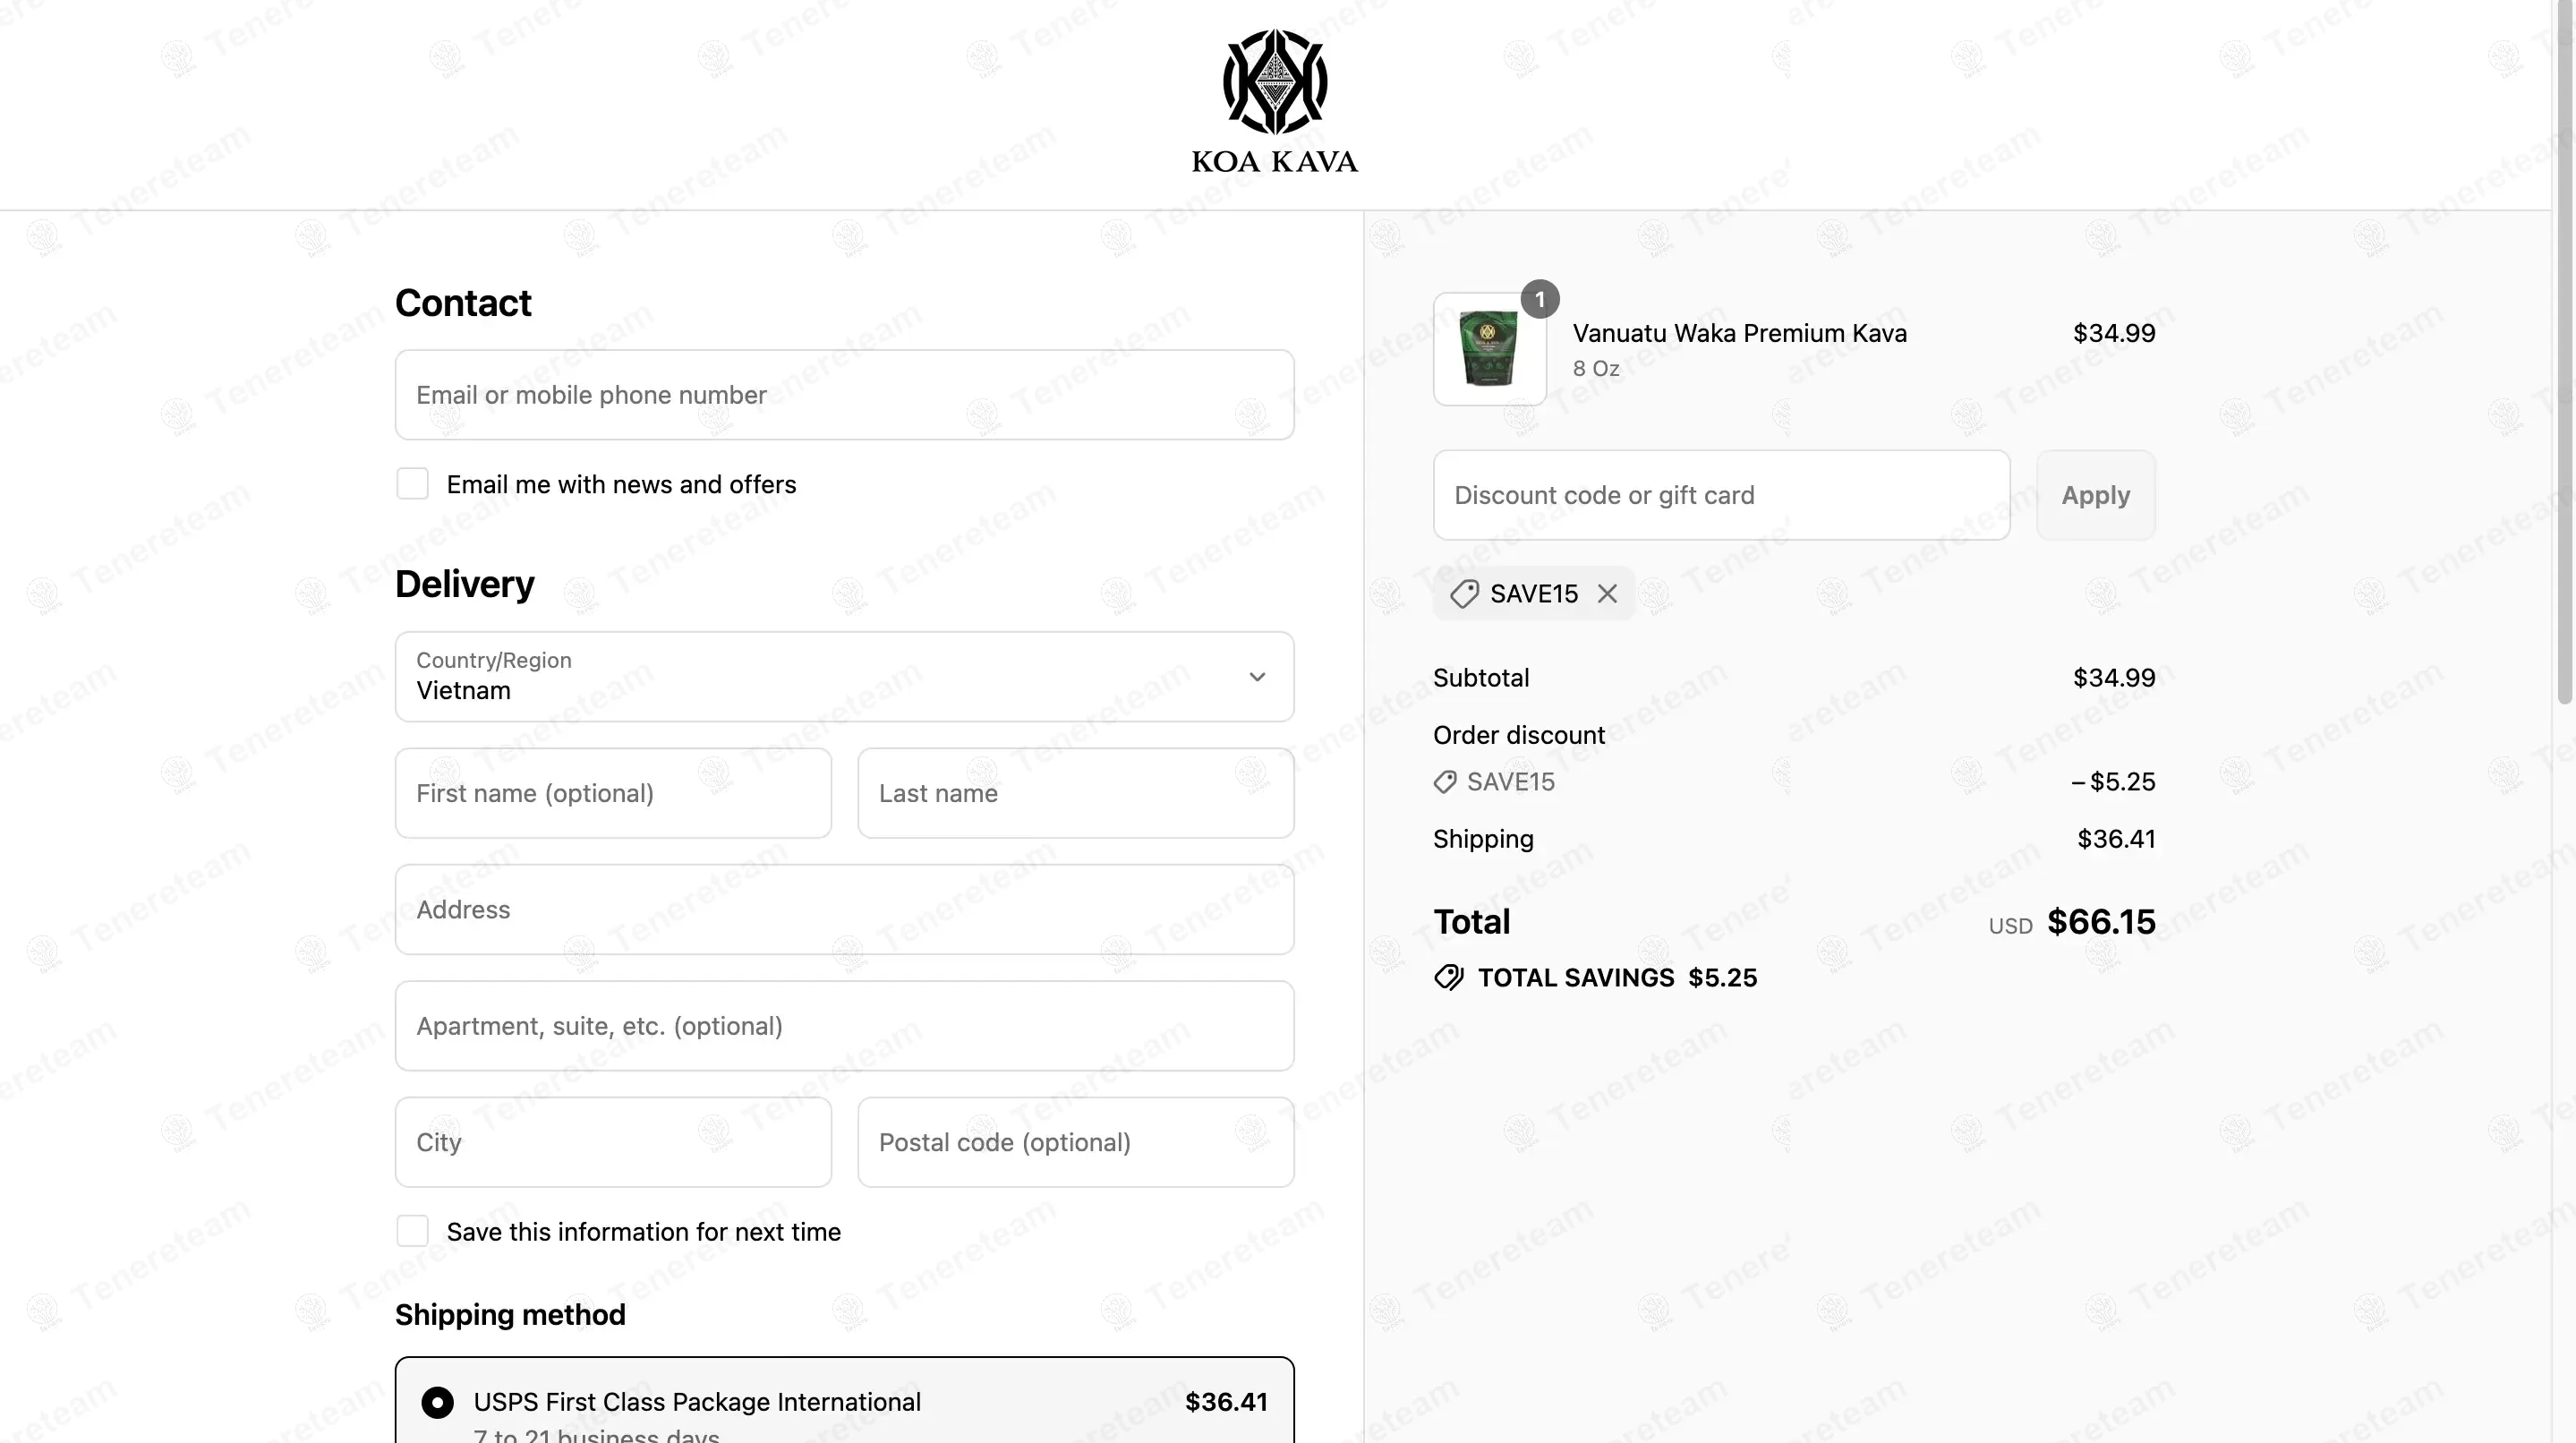This screenshot has width=2576, height=1443.
Task: Open the Vanuatu Waka Kava product thumbnail
Action: pyautogui.click(x=1489, y=349)
